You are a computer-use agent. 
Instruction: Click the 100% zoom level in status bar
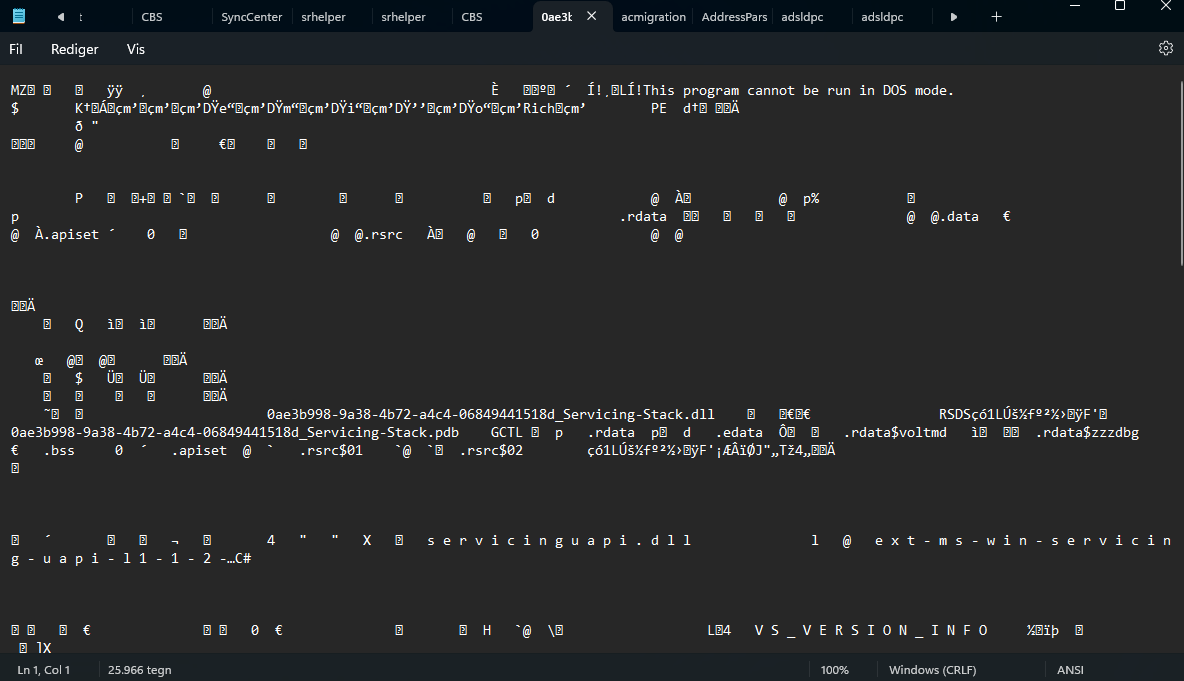click(834, 670)
